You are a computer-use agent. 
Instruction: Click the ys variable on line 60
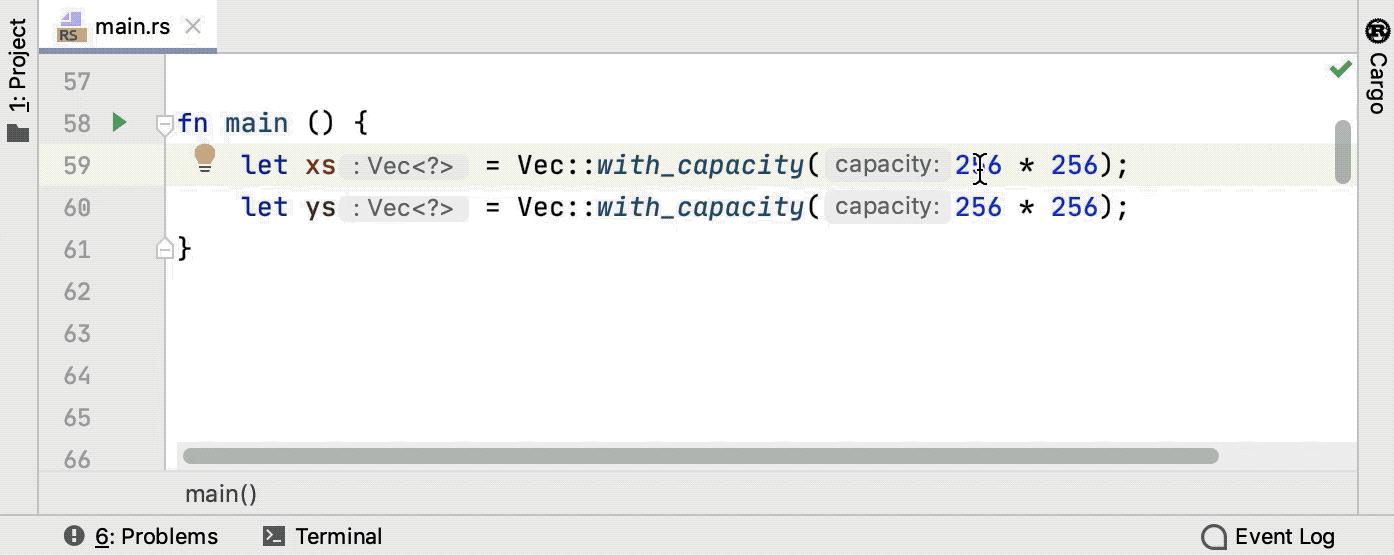pyautogui.click(x=321, y=207)
